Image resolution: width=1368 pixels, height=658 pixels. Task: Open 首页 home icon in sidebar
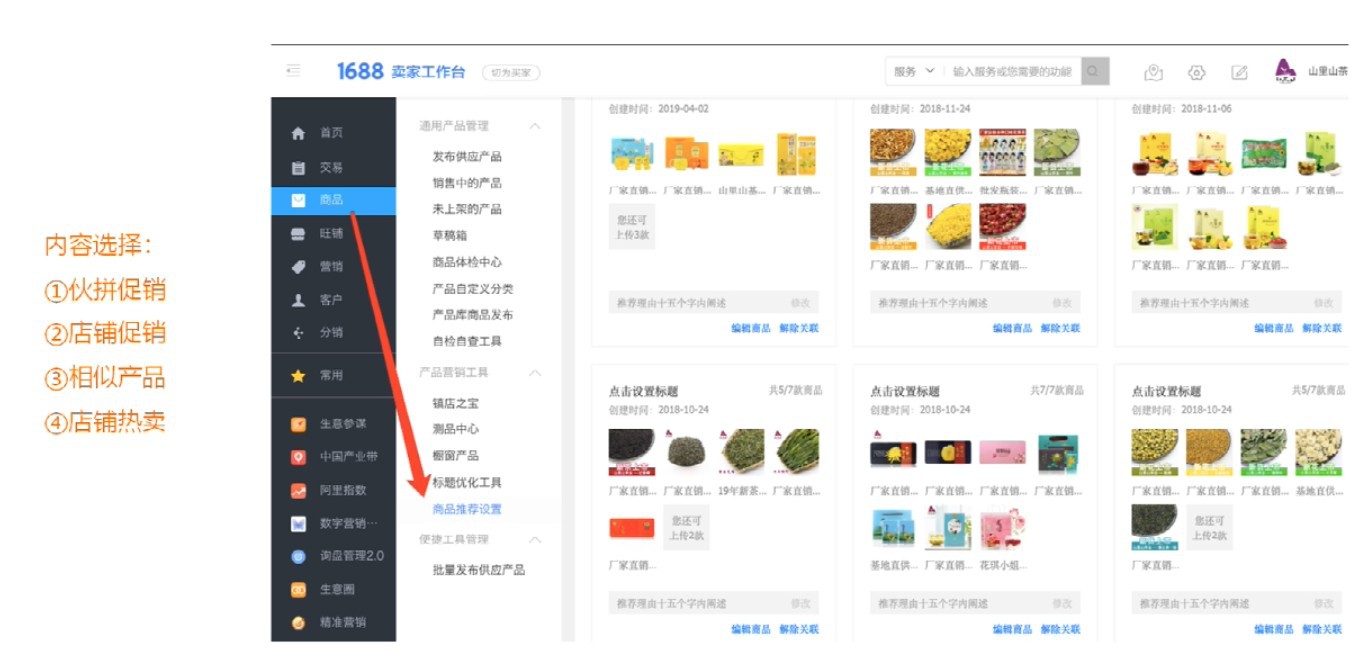[298, 133]
